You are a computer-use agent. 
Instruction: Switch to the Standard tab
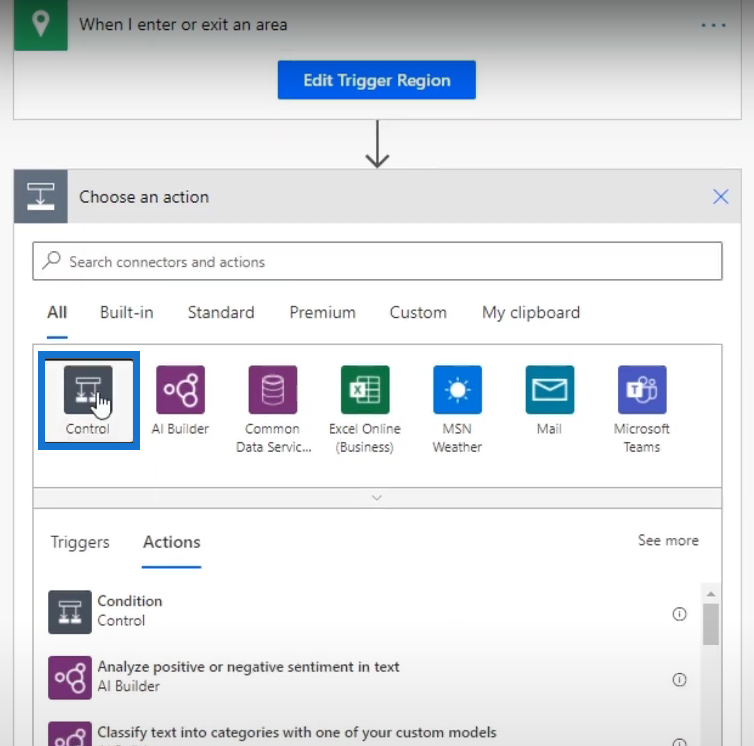(221, 313)
